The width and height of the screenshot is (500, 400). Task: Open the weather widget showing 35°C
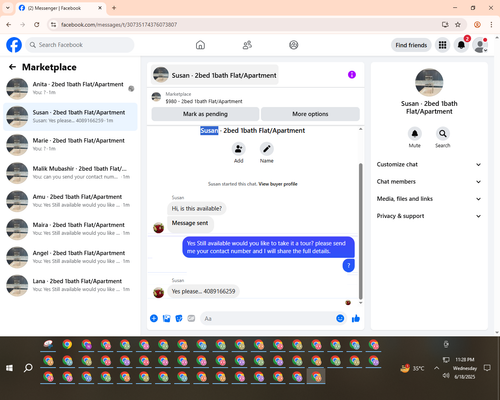(412, 368)
